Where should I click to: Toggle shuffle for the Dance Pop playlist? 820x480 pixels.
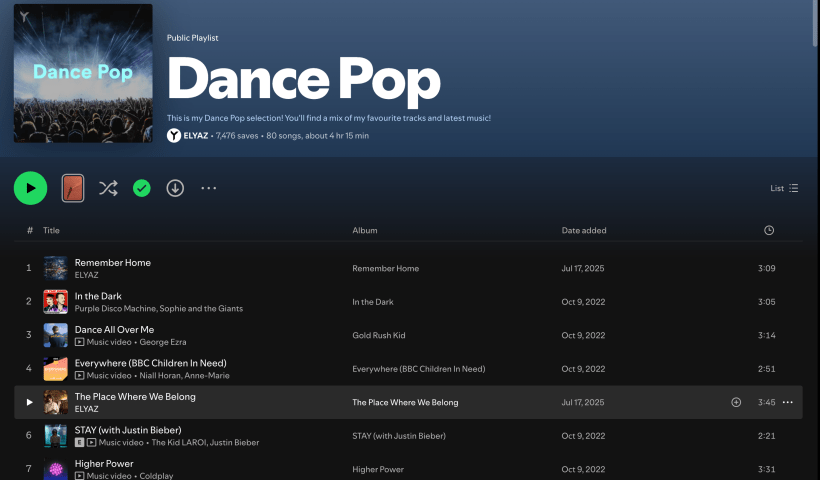click(x=108, y=188)
